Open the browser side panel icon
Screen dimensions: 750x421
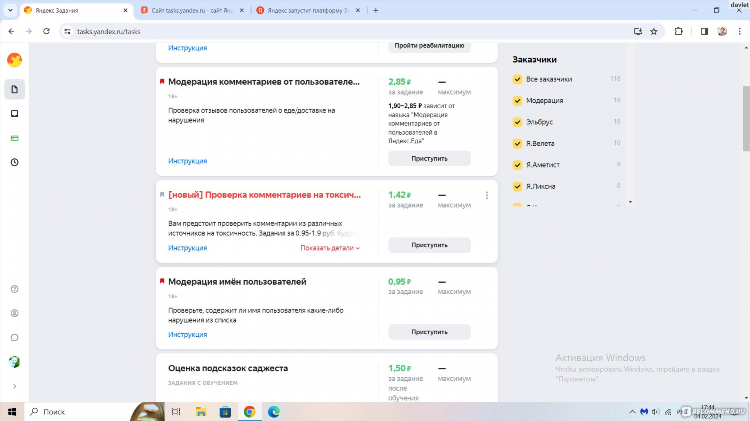coord(704,32)
